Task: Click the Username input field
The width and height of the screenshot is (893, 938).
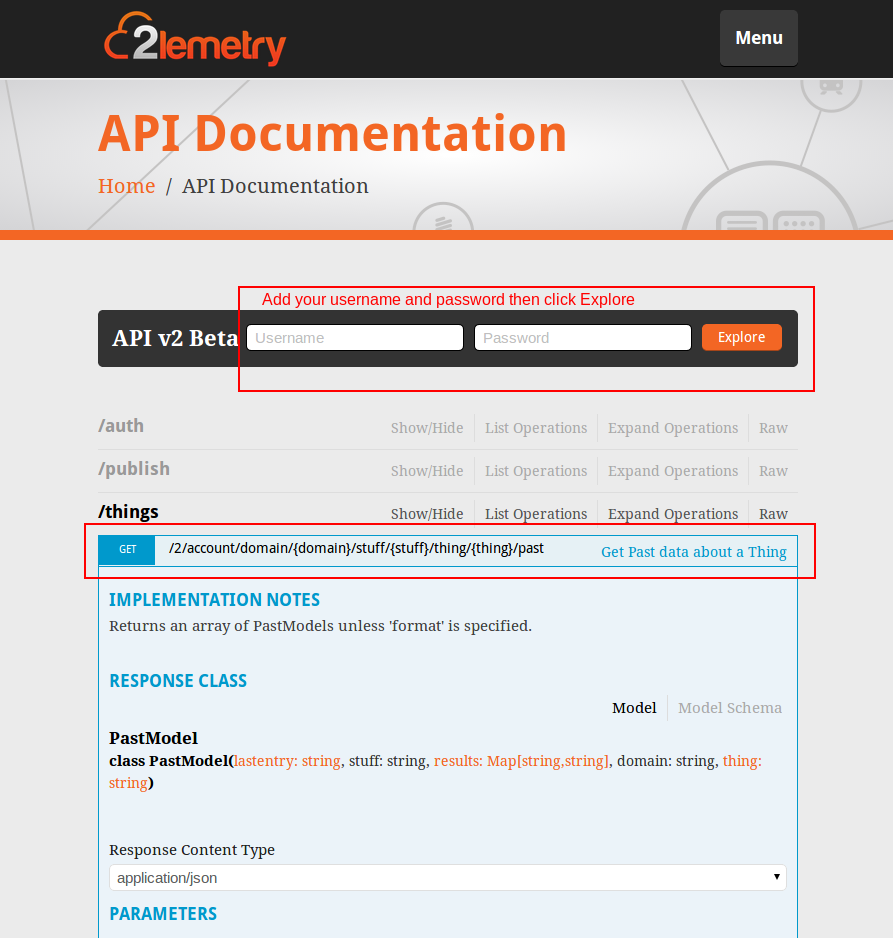Action: pos(355,338)
